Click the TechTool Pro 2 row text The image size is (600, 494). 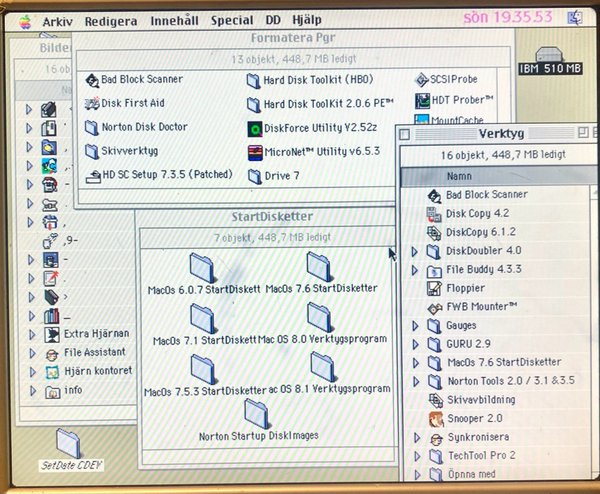click(x=481, y=456)
